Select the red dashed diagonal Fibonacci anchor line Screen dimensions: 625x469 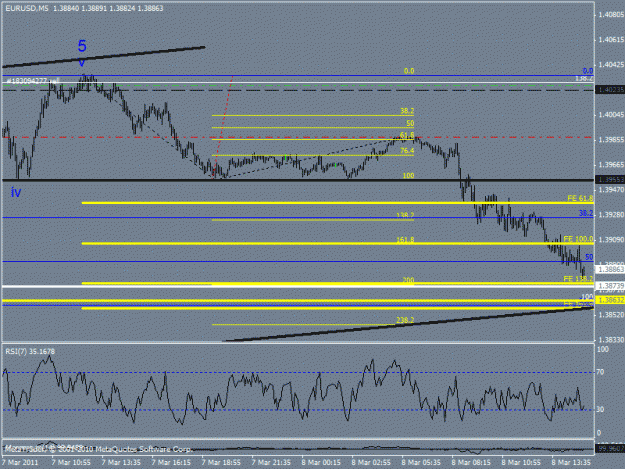pyautogui.click(x=223, y=126)
